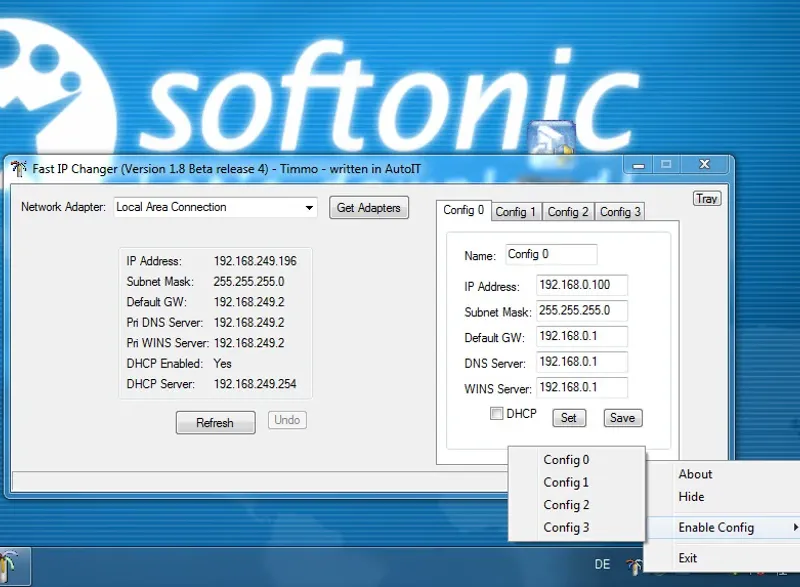Select About from the tray menu
Screen dimensions: 800x587
[722, 474]
